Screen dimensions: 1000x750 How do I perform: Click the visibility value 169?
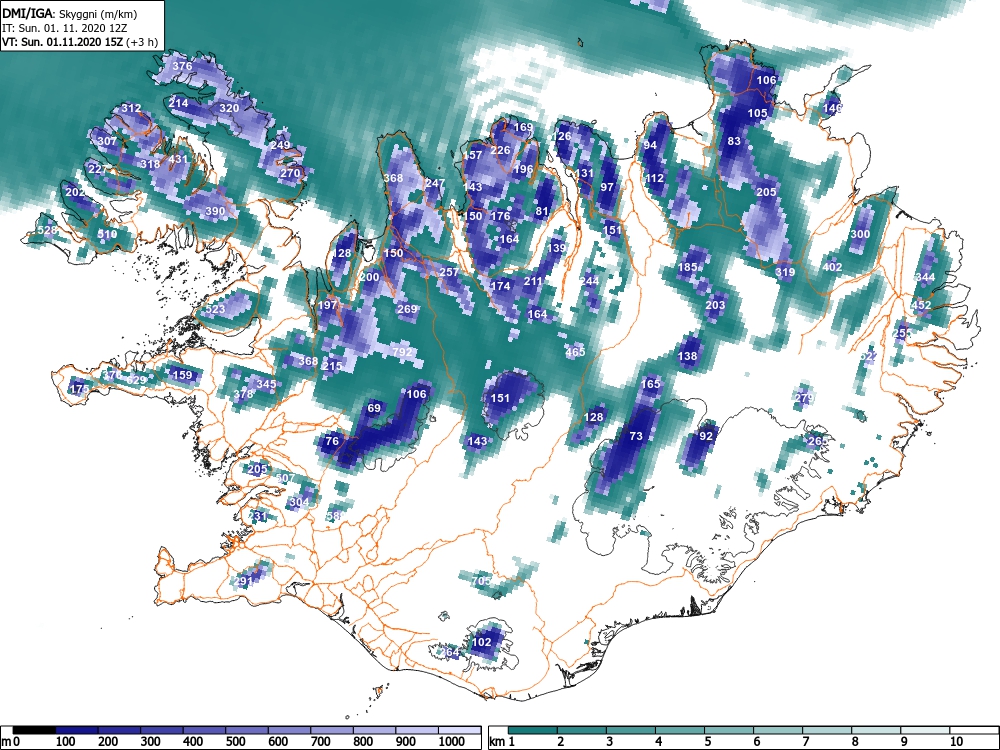[x=523, y=127]
